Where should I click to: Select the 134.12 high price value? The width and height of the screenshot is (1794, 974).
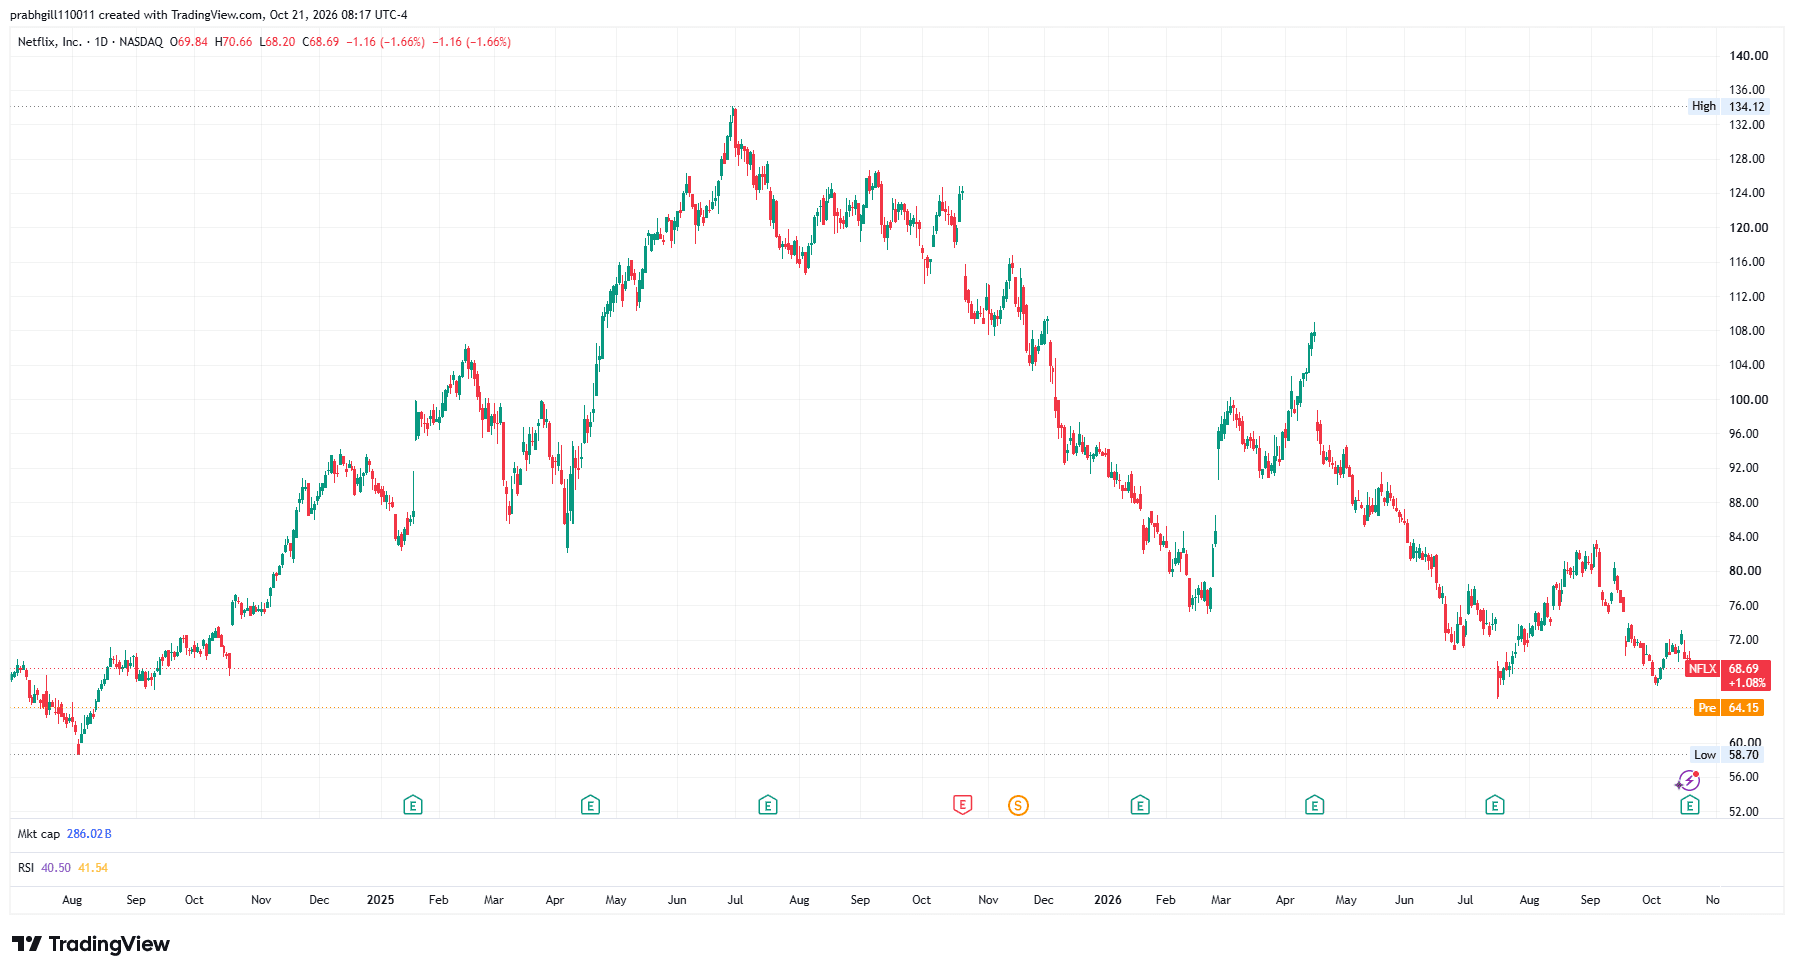(x=1747, y=107)
